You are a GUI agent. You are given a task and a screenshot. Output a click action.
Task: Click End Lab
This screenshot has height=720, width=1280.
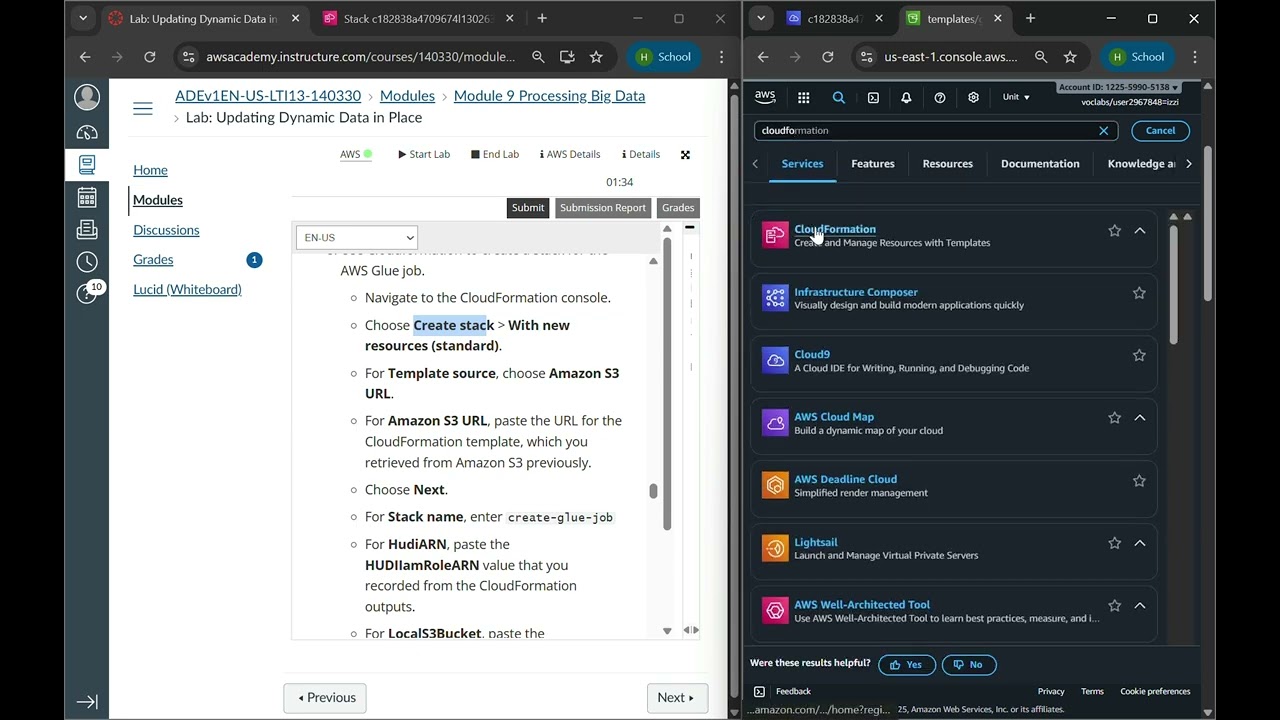(495, 155)
